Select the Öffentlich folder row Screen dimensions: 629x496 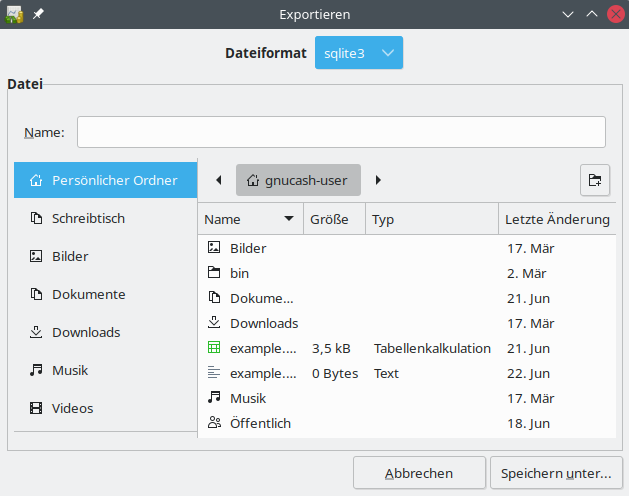pyautogui.click(x=260, y=423)
